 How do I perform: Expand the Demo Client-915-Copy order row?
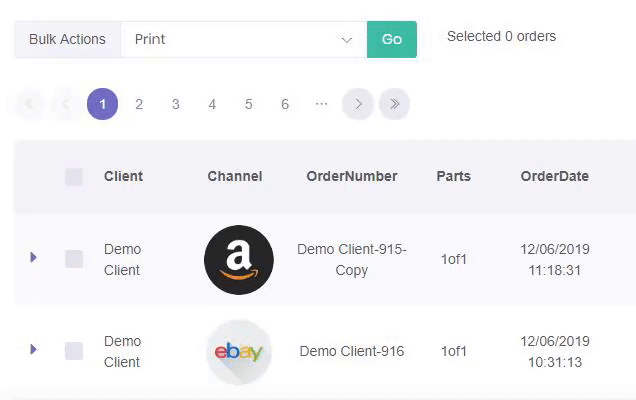[34, 258]
